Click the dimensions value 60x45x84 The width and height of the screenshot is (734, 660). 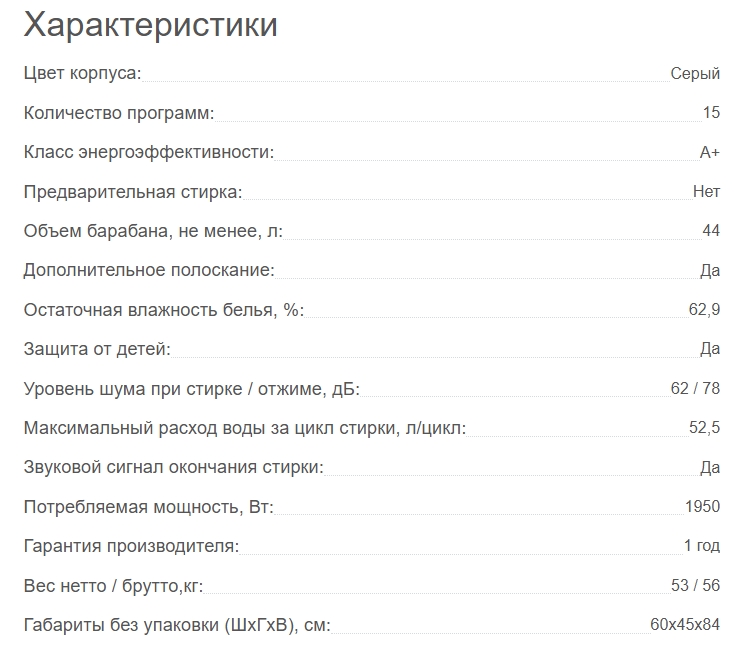(685, 625)
